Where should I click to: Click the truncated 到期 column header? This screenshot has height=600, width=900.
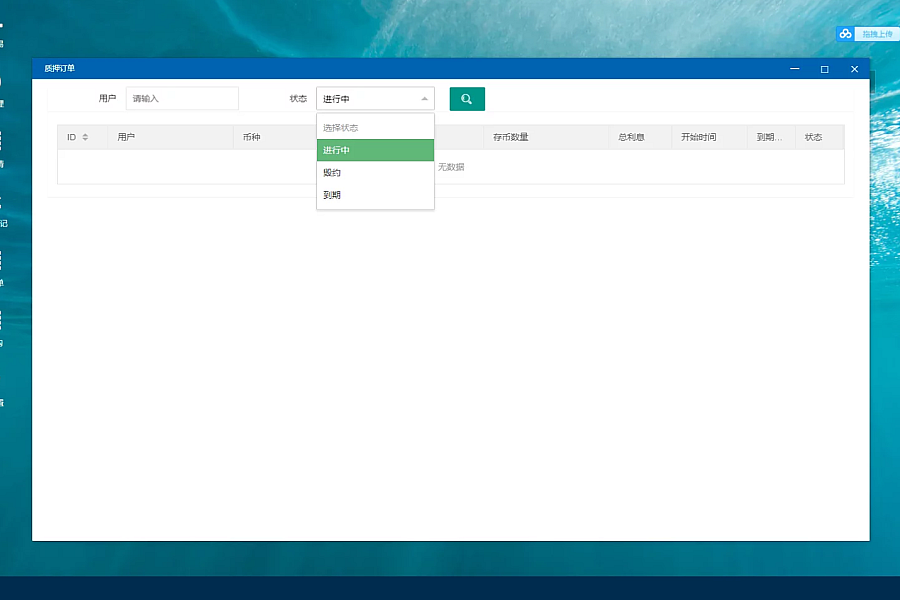(x=769, y=137)
